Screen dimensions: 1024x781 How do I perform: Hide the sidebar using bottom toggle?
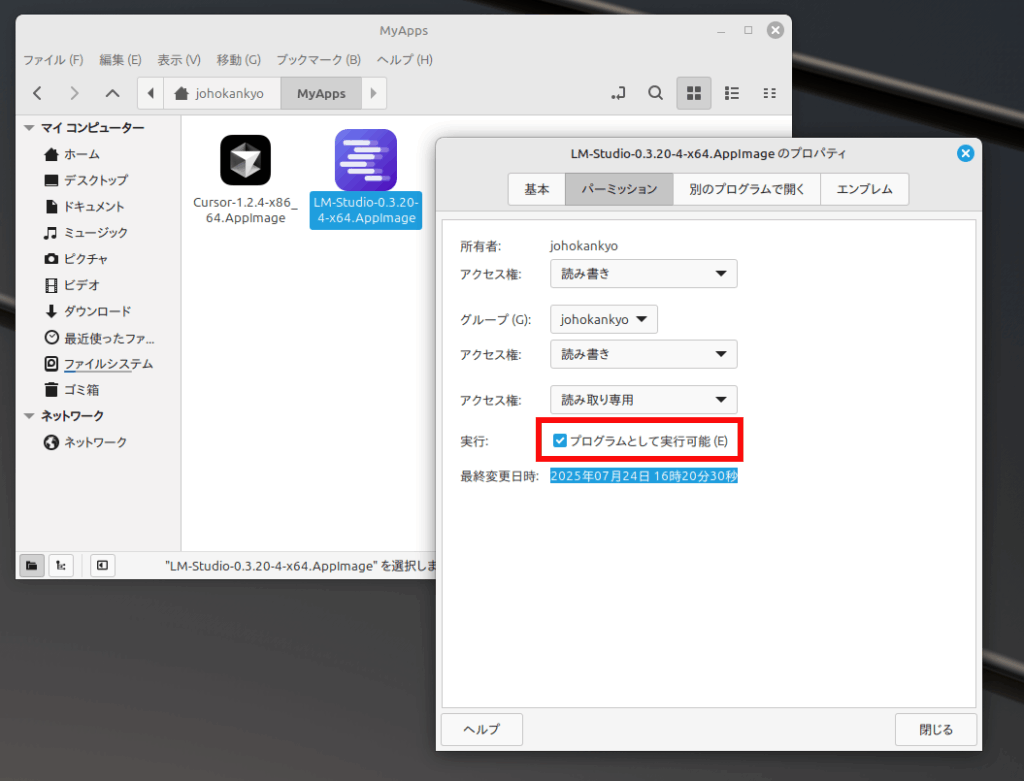click(102, 565)
